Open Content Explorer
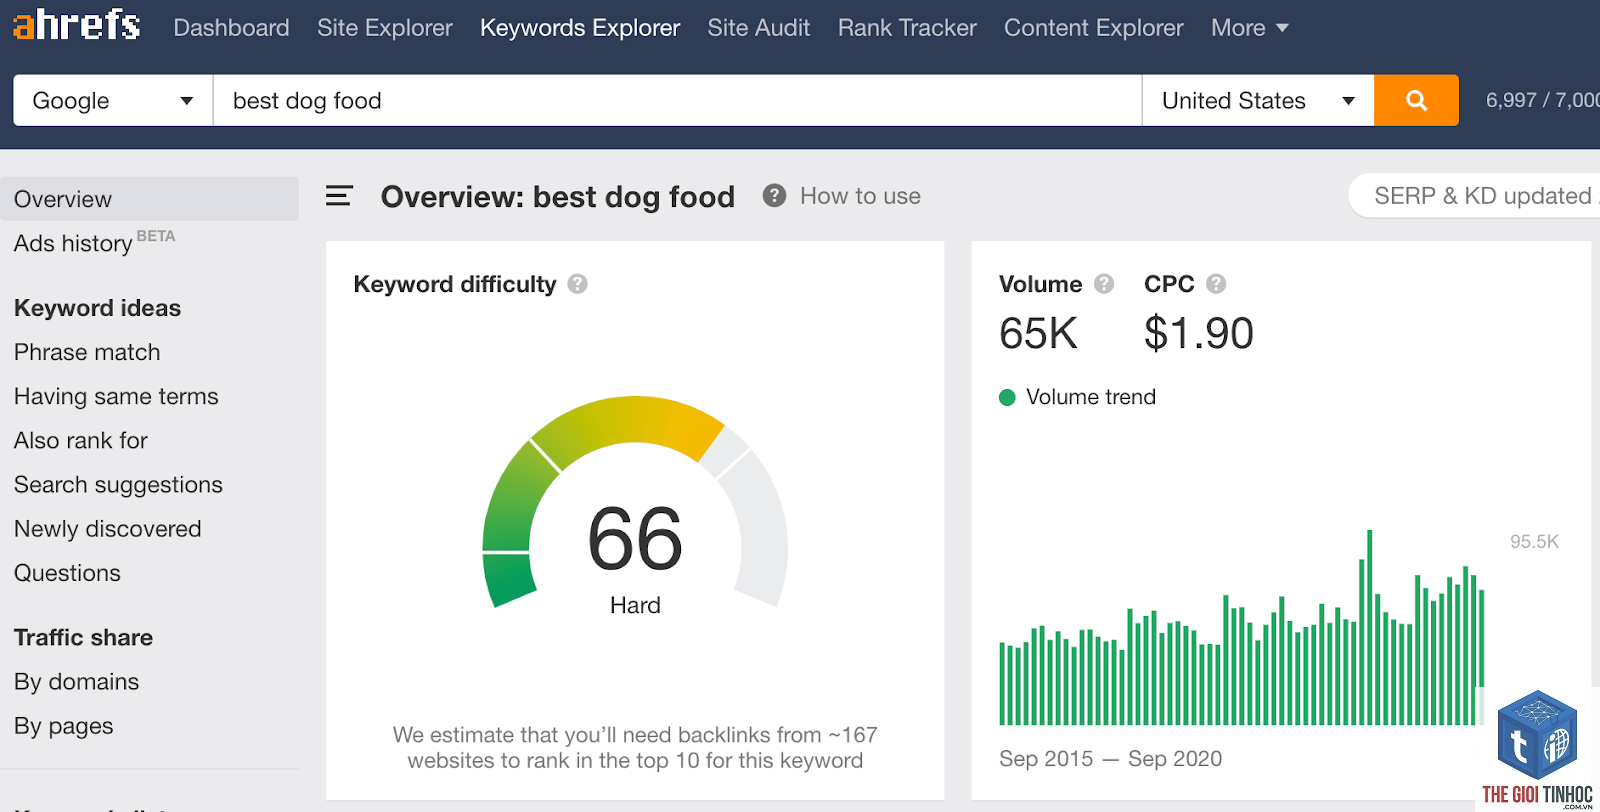The width and height of the screenshot is (1600, 812). (1094, 28)
